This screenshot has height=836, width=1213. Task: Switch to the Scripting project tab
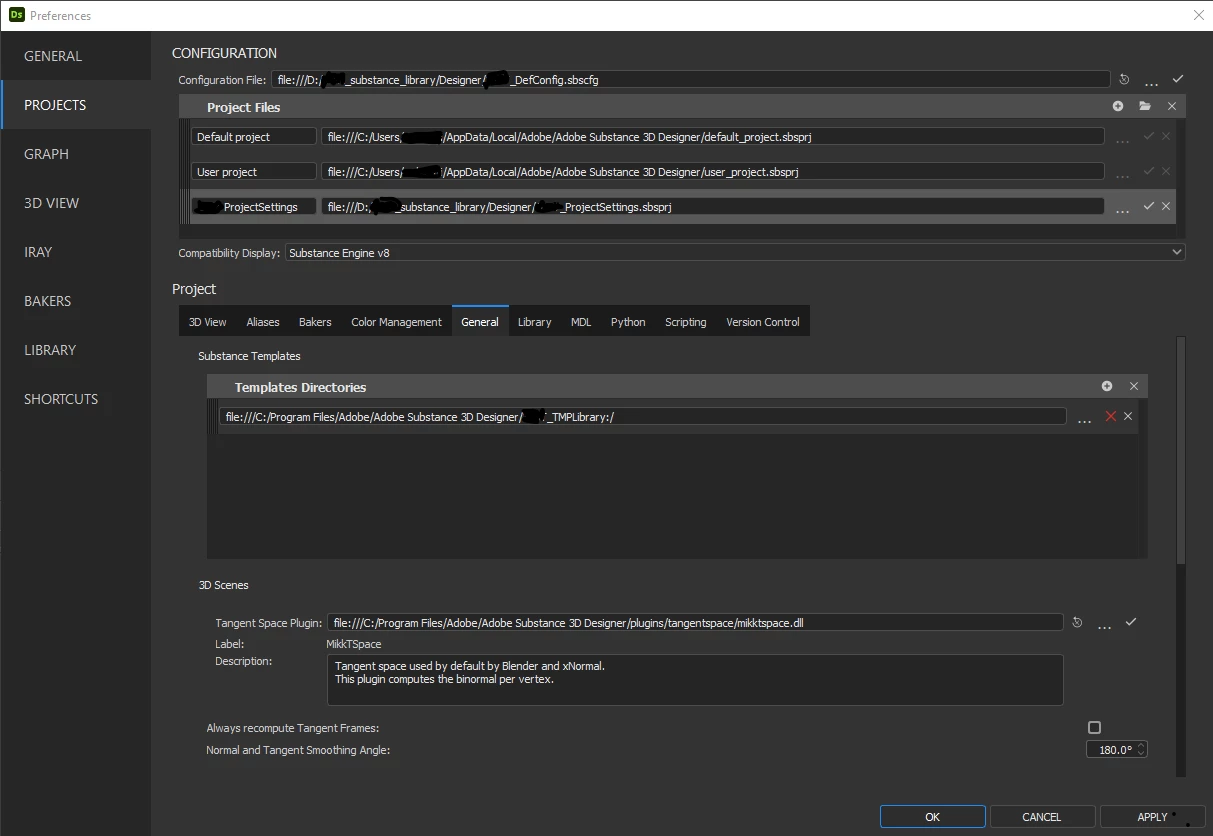[686, 322]
